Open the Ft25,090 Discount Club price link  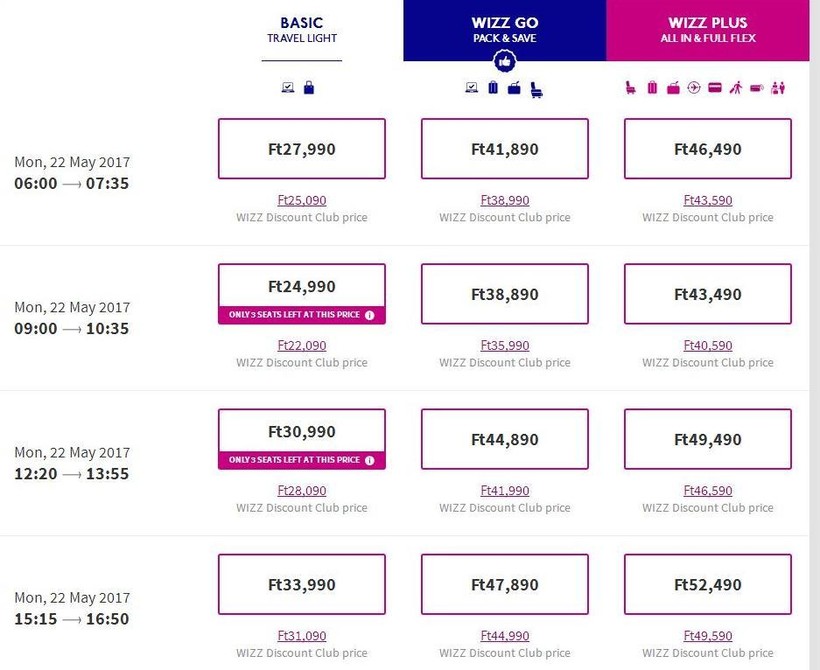(x=301, y=201)
